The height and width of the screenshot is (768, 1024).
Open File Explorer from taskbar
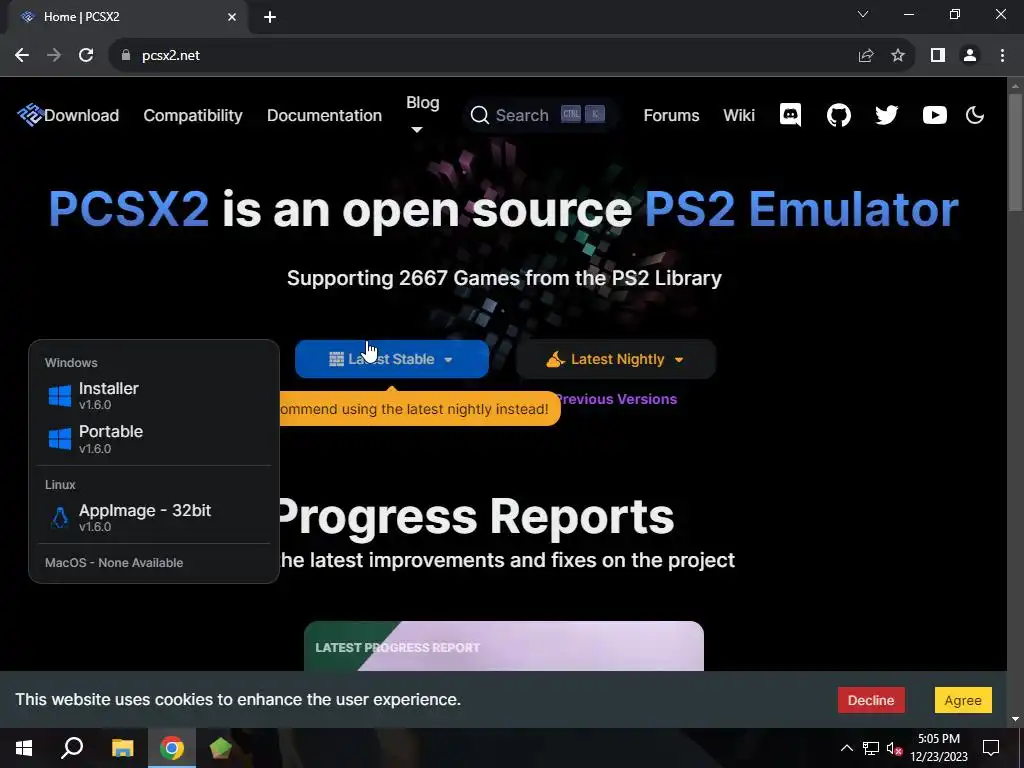122,748
